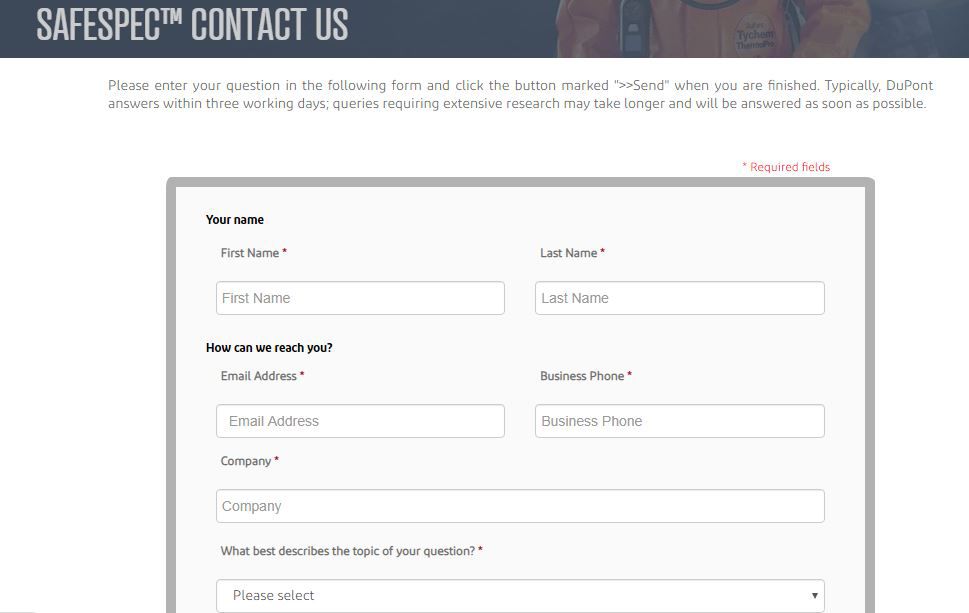Viewport: 969px width, 613px height.
Task: Click the First Name input field
Action: 360,298
